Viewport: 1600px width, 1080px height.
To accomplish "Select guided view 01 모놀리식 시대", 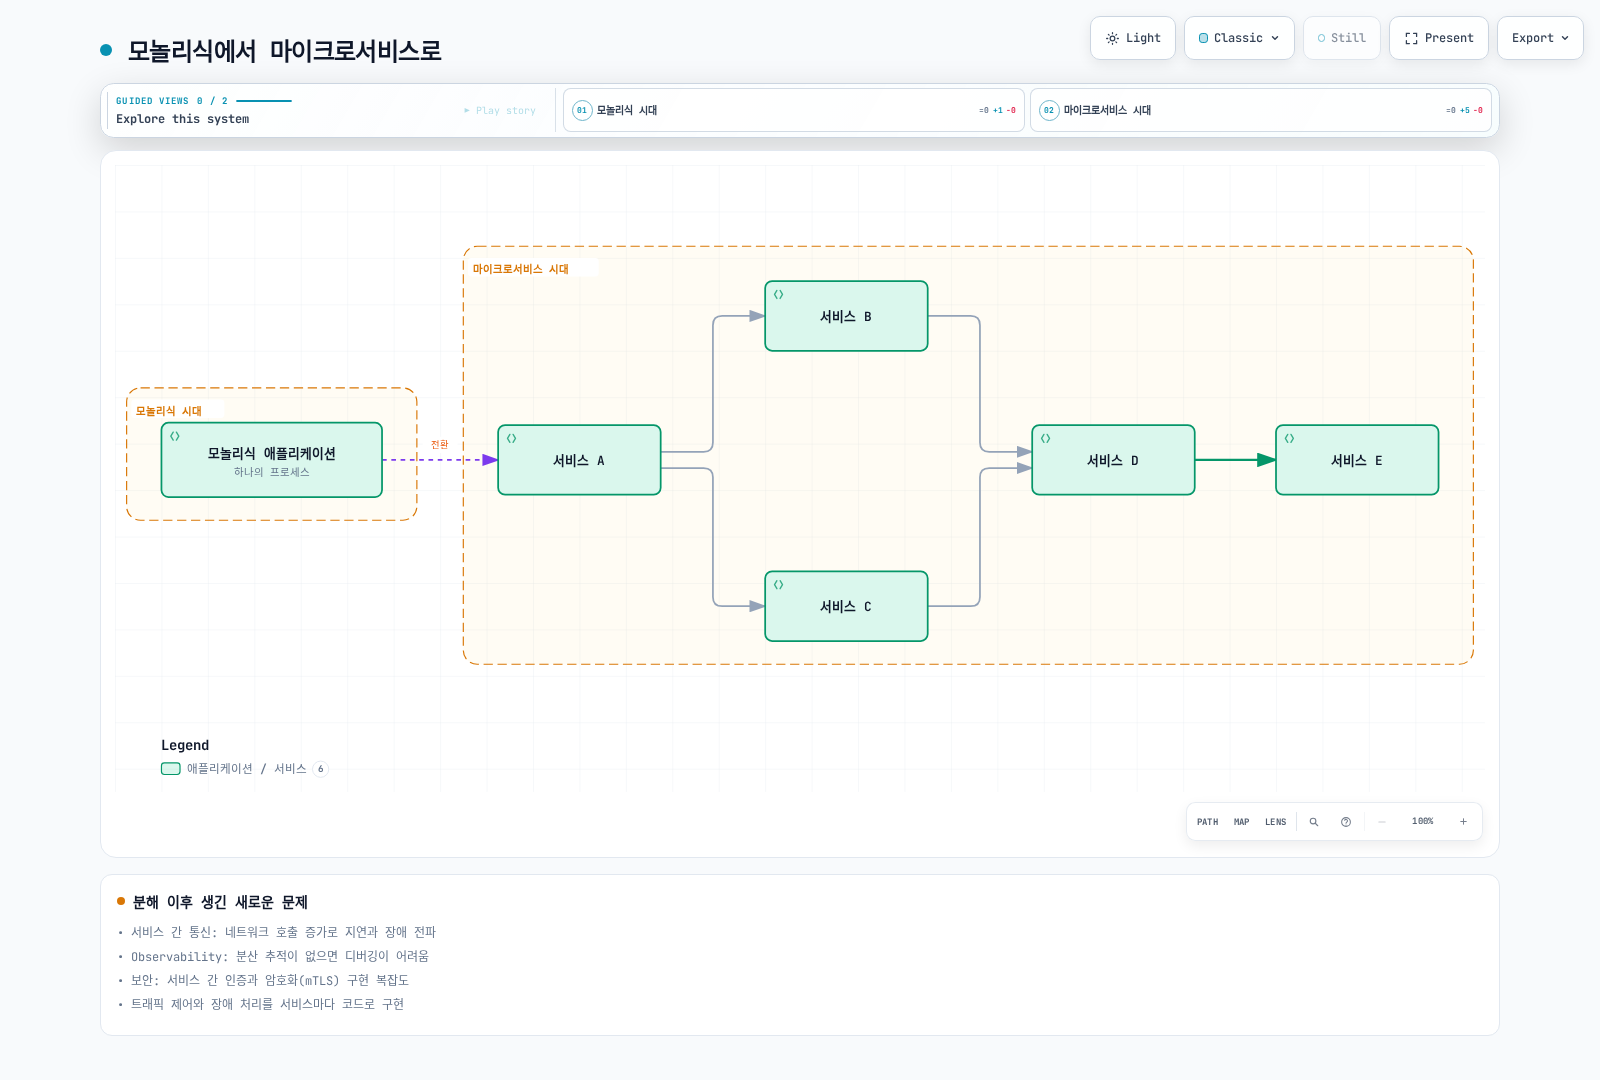I will (794, 110).
